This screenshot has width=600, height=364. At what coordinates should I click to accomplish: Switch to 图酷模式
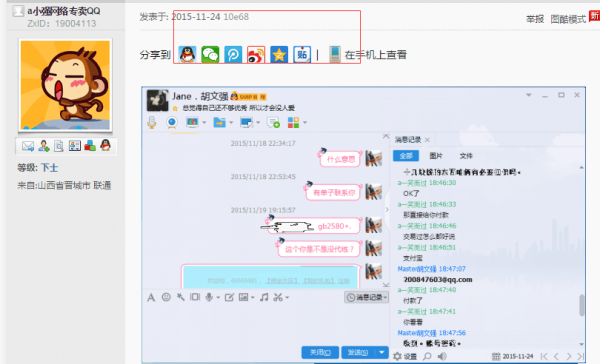[x=568, y=19]
